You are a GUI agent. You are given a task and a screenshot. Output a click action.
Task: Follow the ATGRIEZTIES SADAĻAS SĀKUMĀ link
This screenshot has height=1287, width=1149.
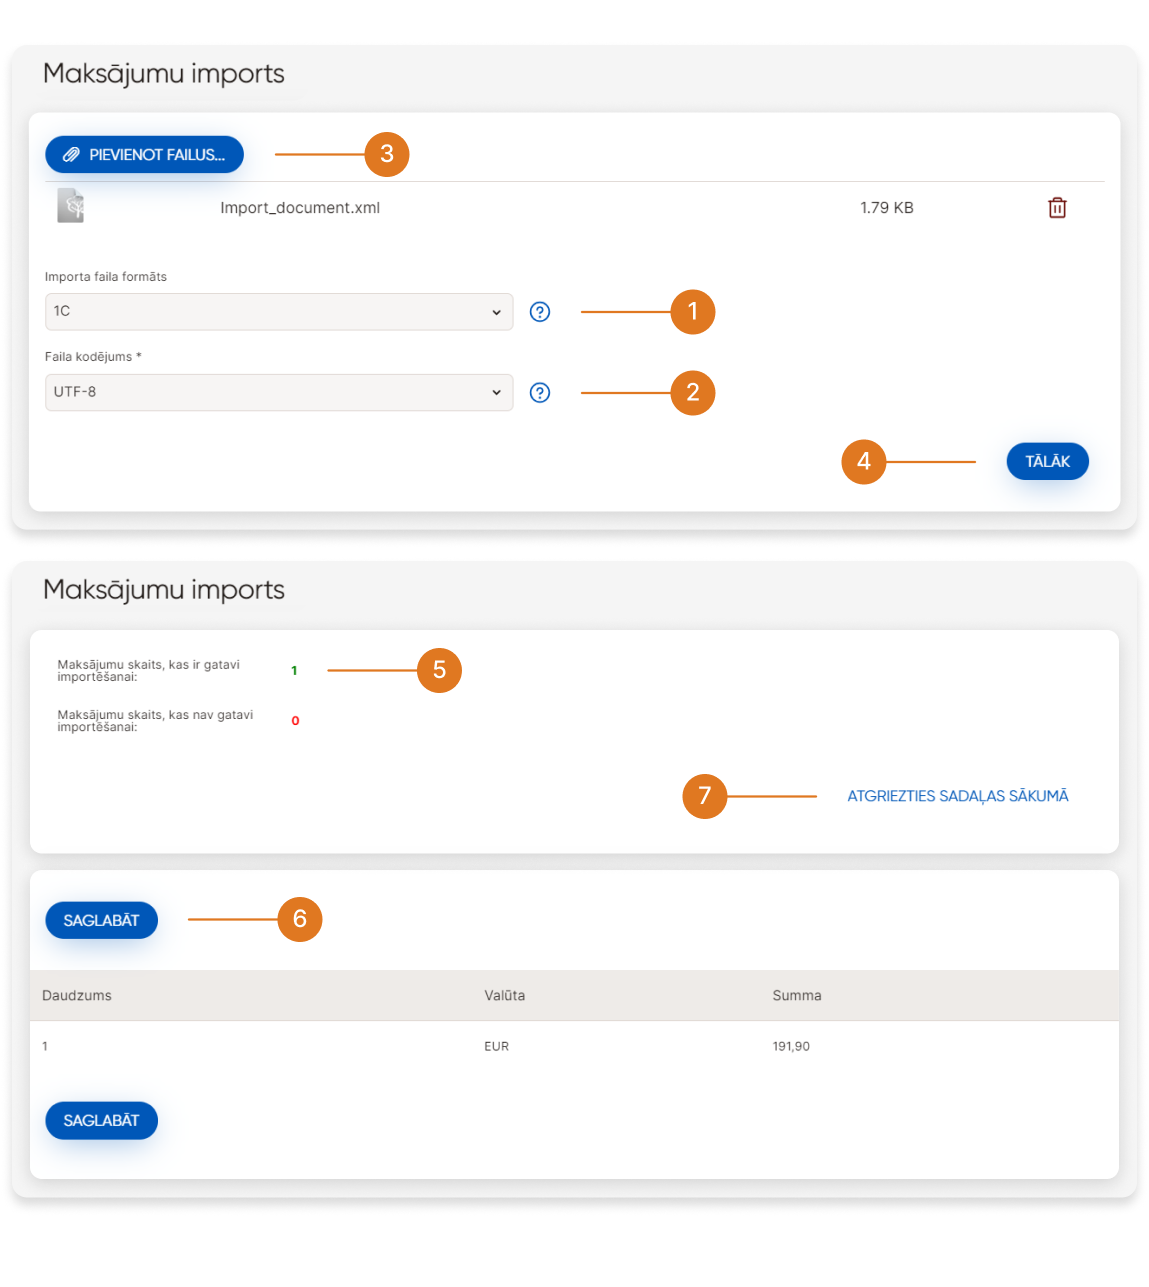pyautogui.click(x=957, y=796)
